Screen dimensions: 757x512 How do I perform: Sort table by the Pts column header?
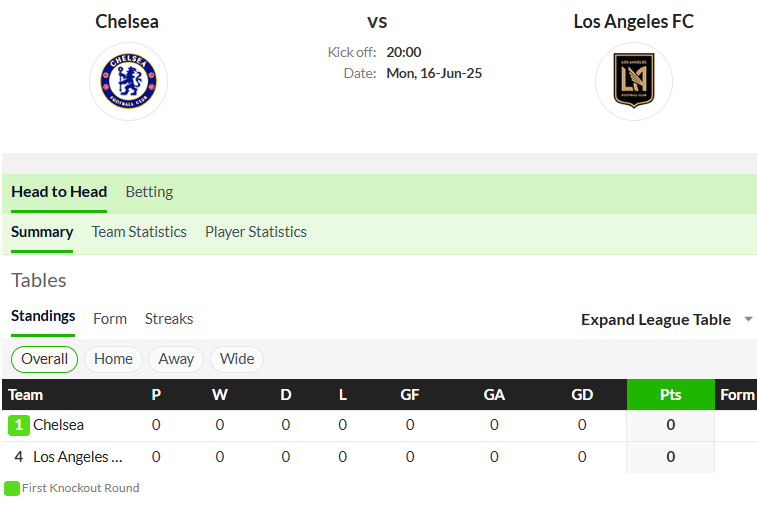click(x=671, y=395)
